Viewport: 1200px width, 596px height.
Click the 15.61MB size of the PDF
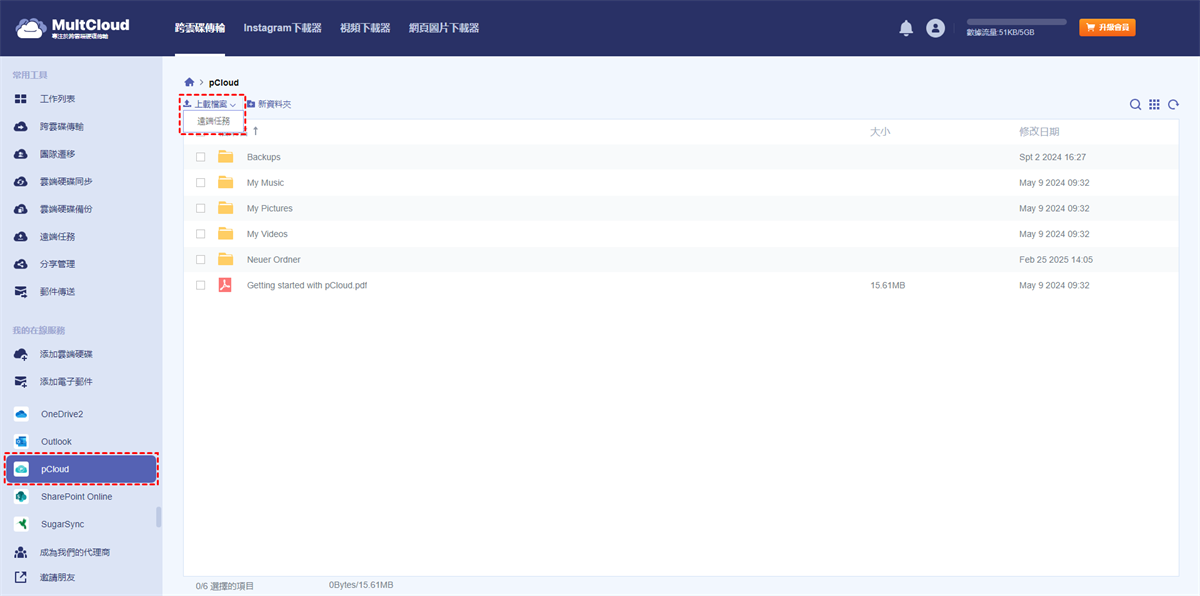point(888,285)
